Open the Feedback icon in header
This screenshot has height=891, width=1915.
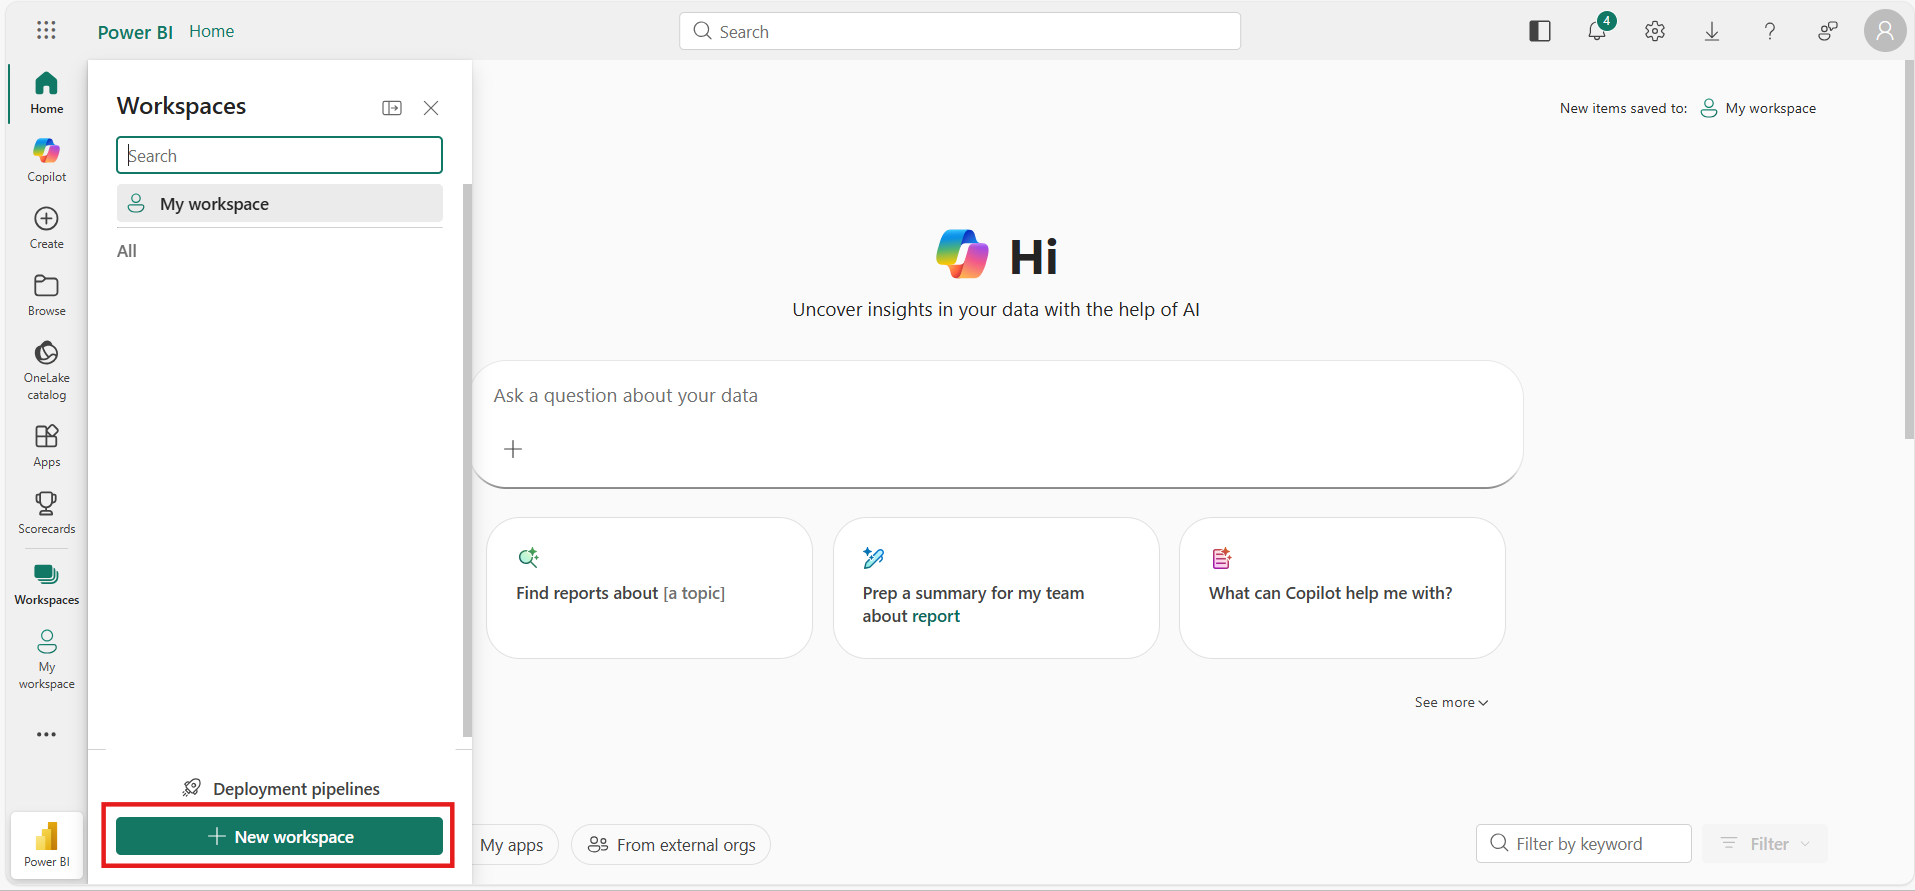click(x=1827, y=31)
